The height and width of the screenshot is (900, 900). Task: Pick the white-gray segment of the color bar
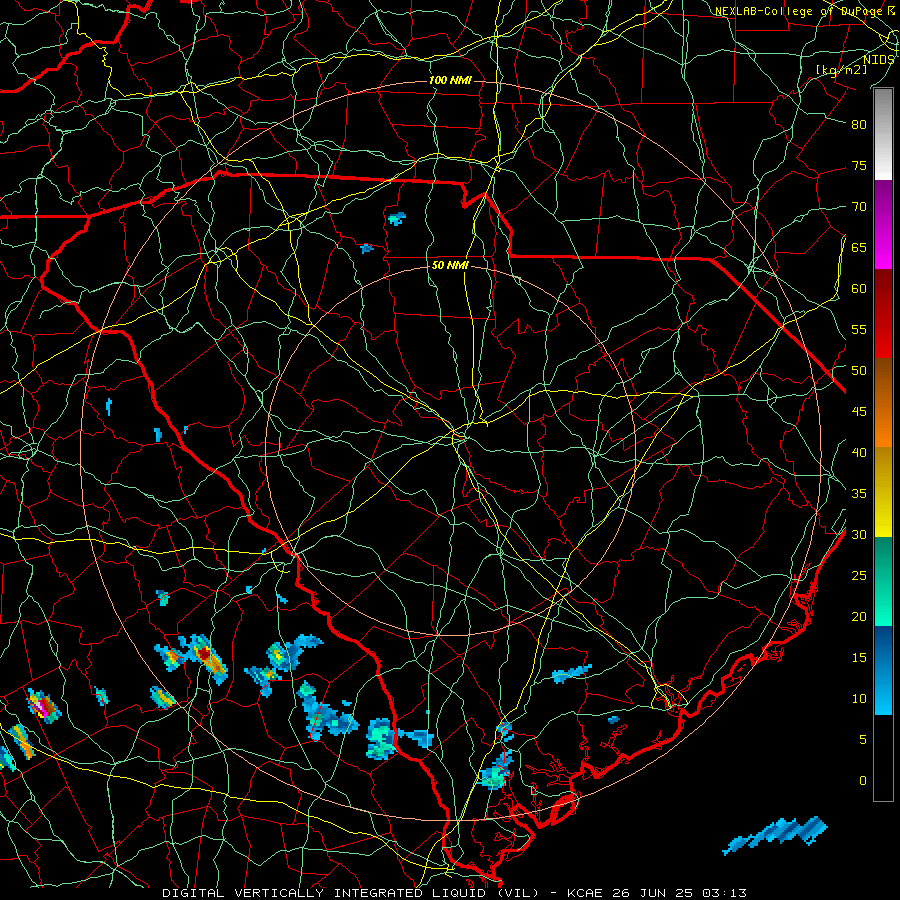(883, 134)
